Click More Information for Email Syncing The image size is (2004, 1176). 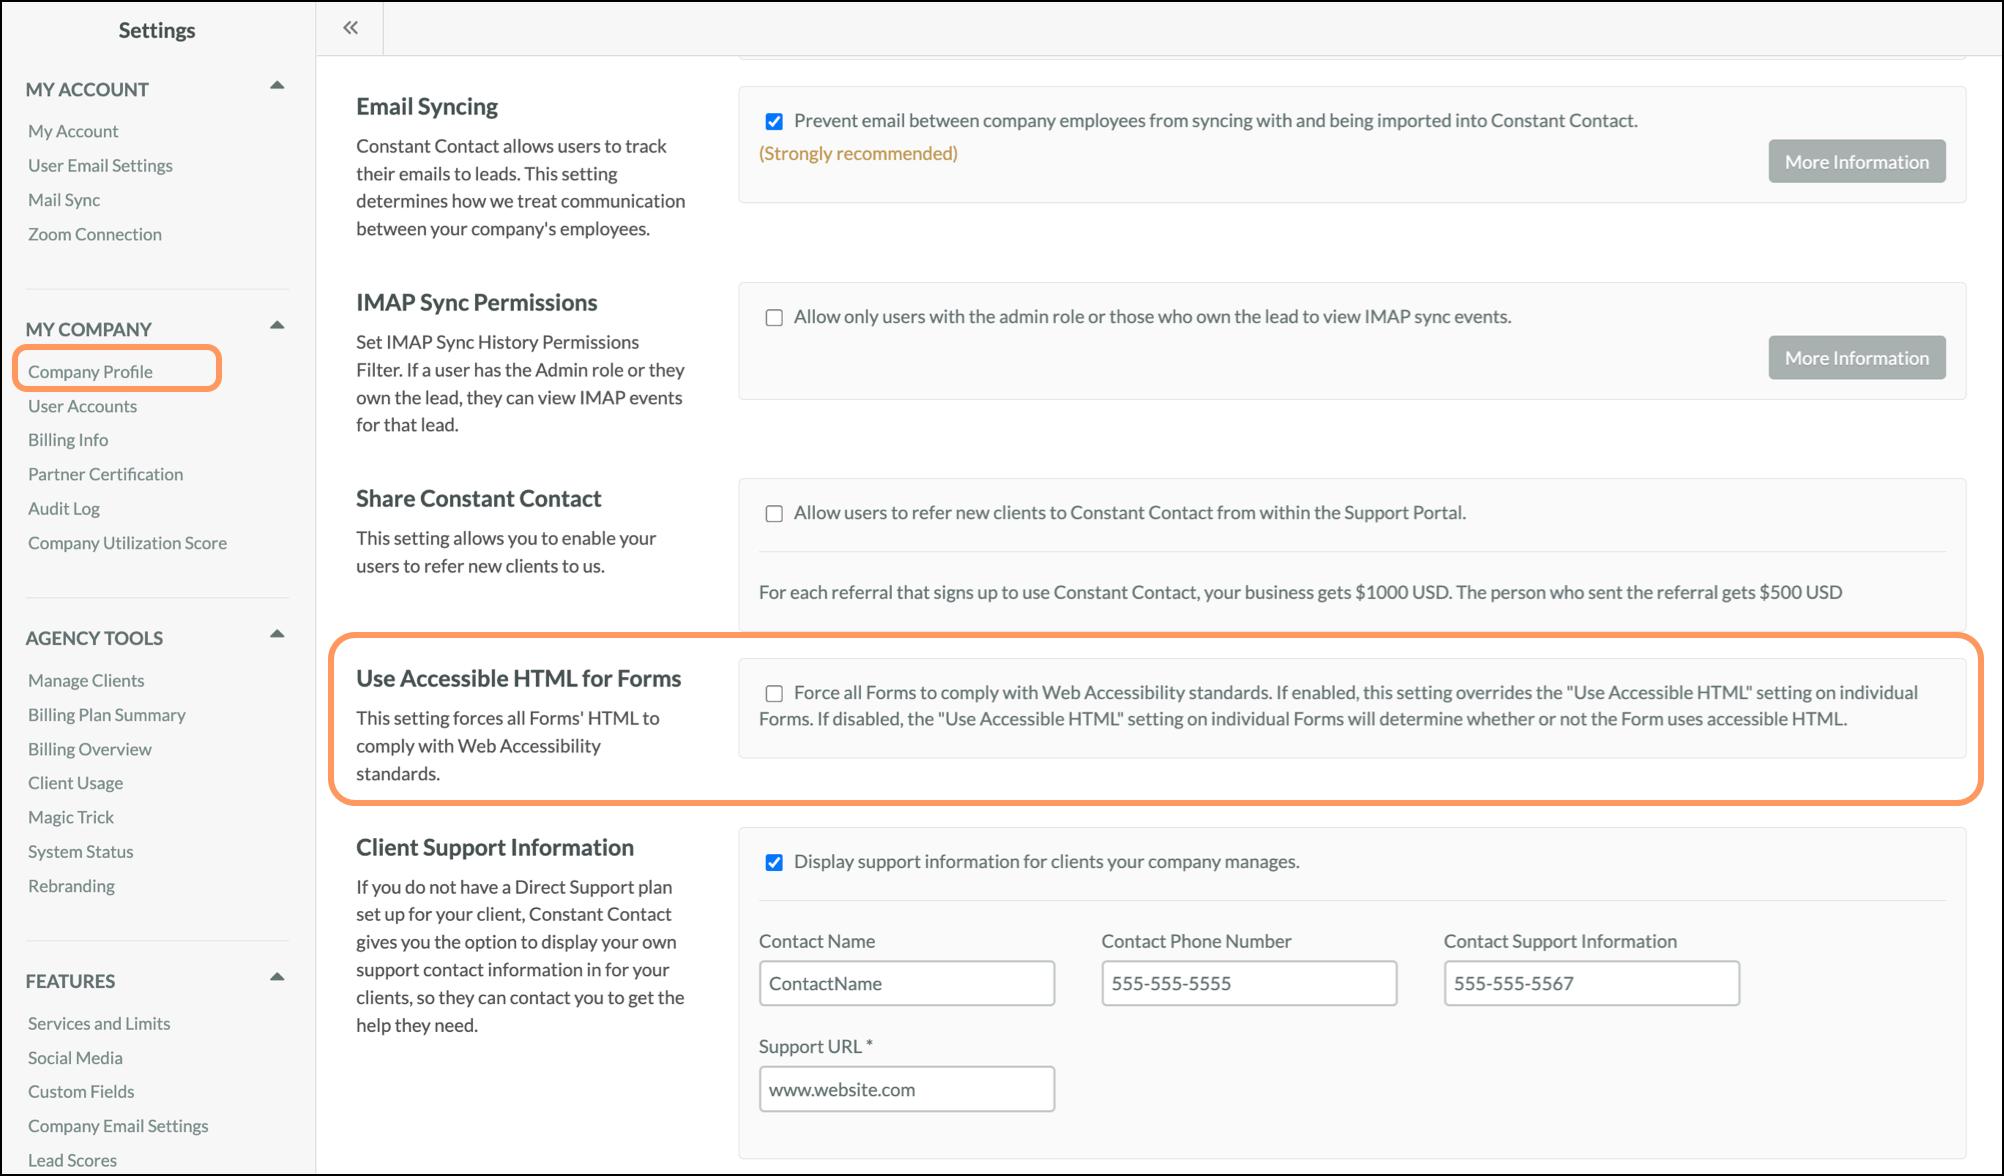[x=1857, y=162]
